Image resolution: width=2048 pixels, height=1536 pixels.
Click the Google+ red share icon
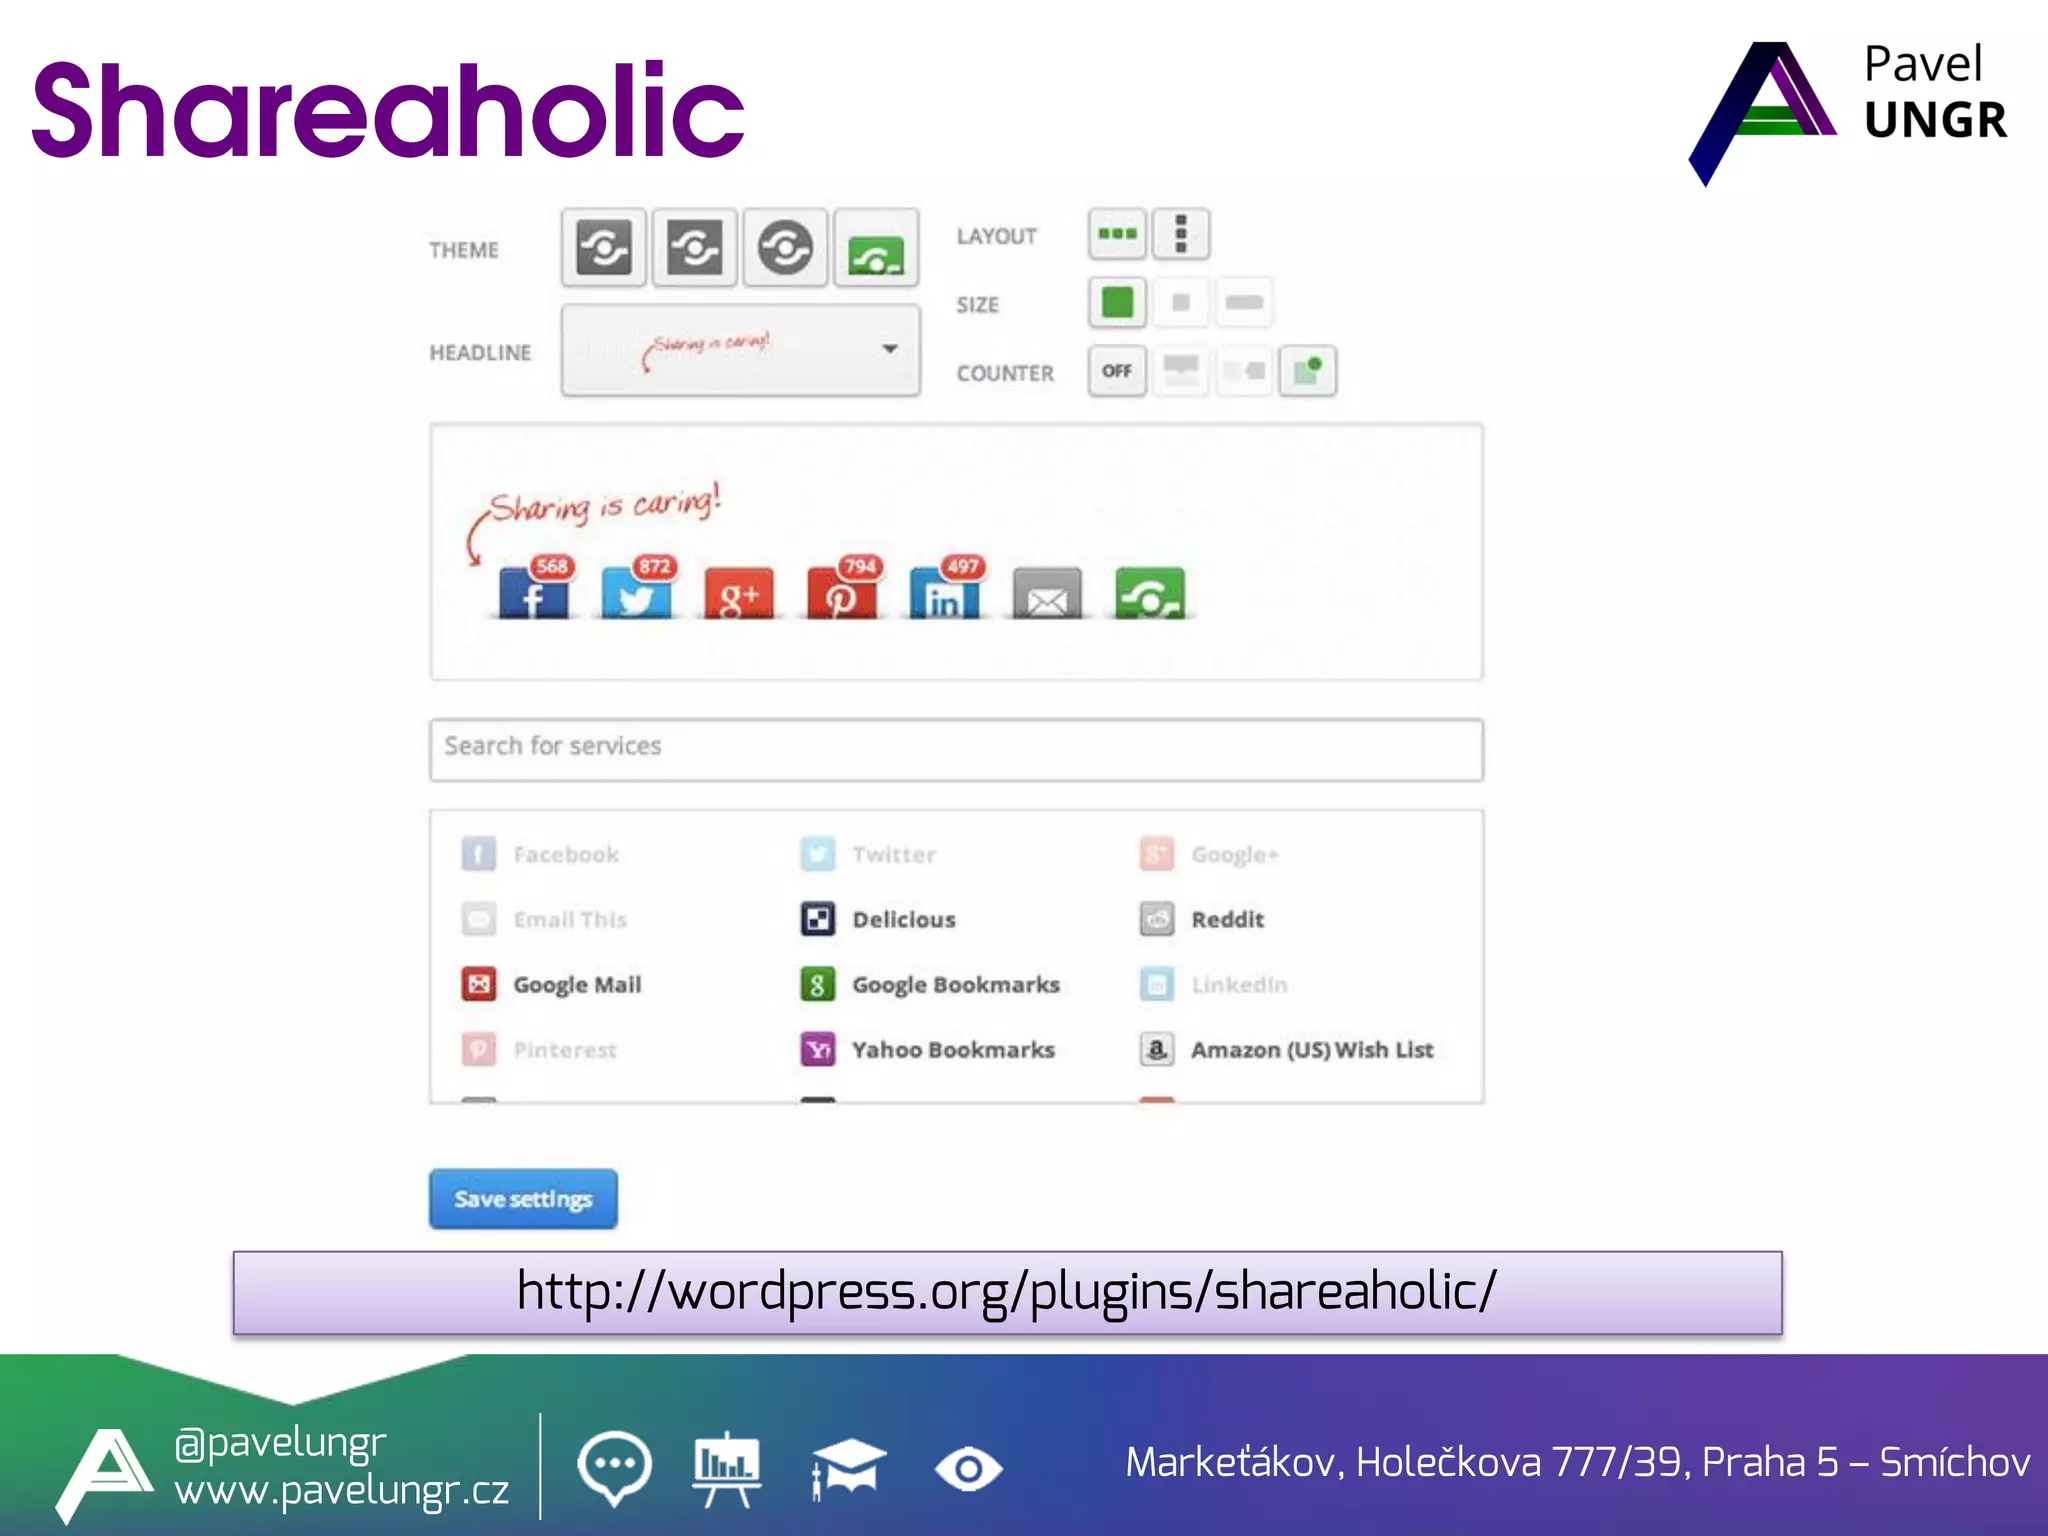click(738, 593)
